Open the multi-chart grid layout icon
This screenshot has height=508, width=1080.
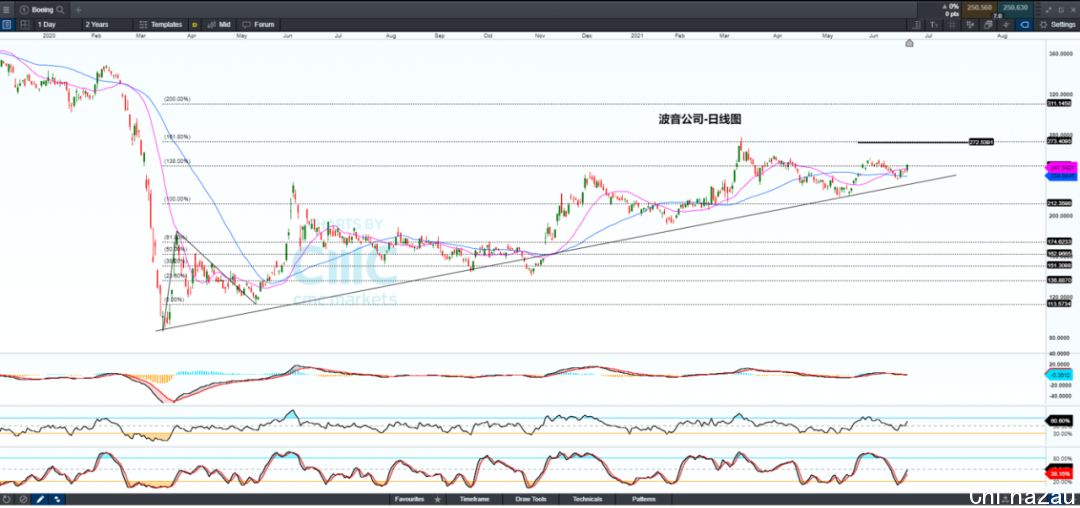(x=25, y=25)
